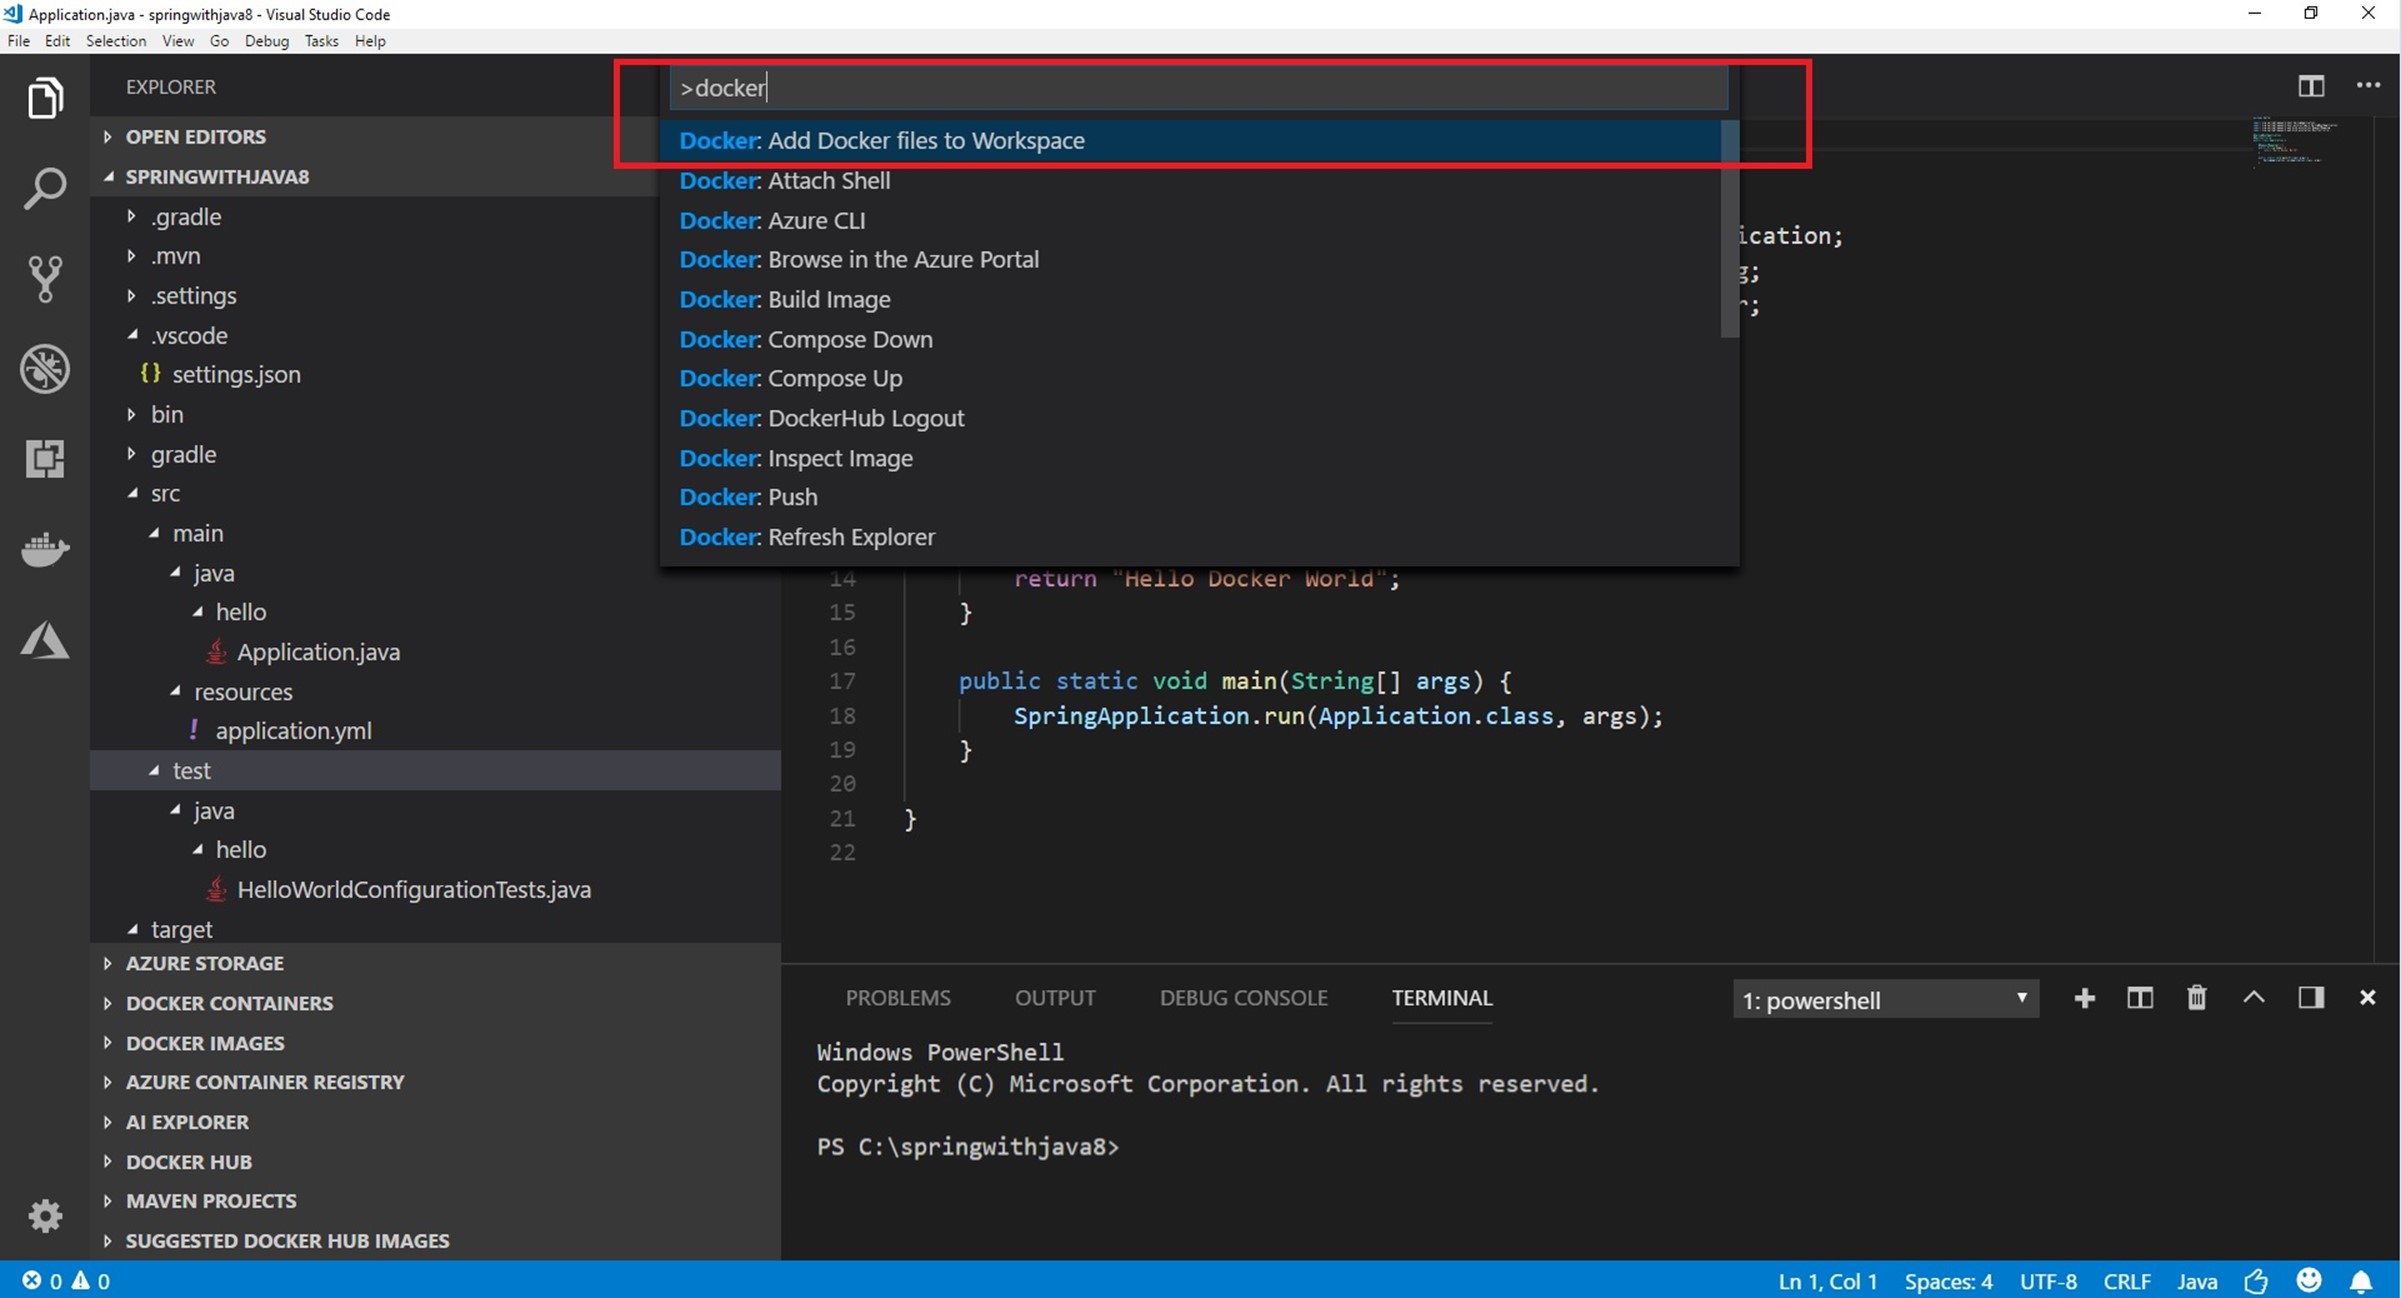Switch to the DEBUG CONSOLE tab
This screenshot has width=2401, height=1298.
coord(1243,998)
